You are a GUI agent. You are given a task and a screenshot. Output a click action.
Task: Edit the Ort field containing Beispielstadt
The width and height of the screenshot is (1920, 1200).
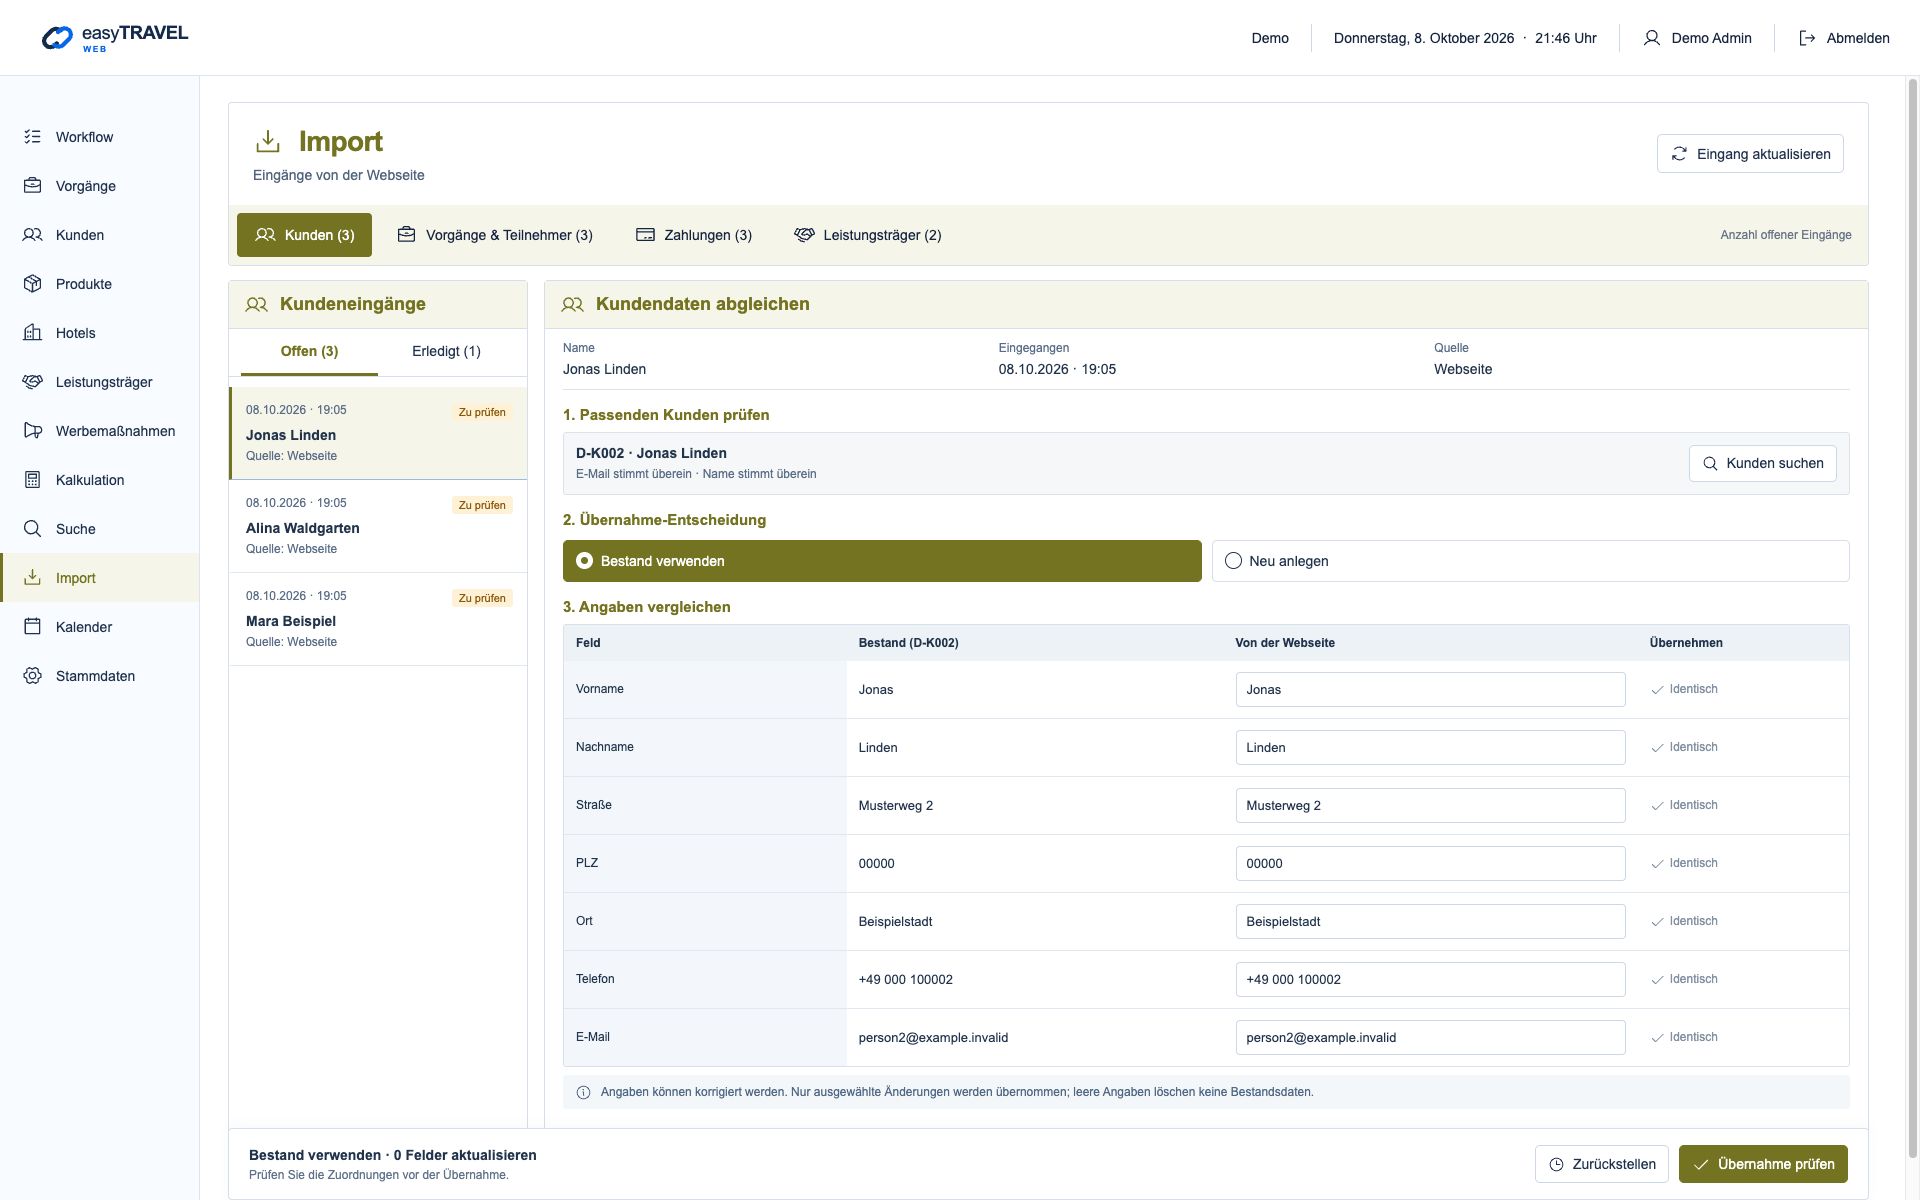[x=1430, y=921]
